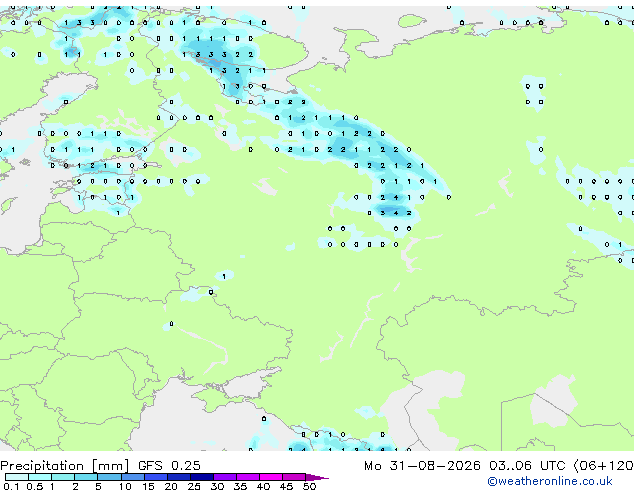Pick the 10 to 15 mm legend swatch
The height and width of the screenshot is (490, 634).
133,477
